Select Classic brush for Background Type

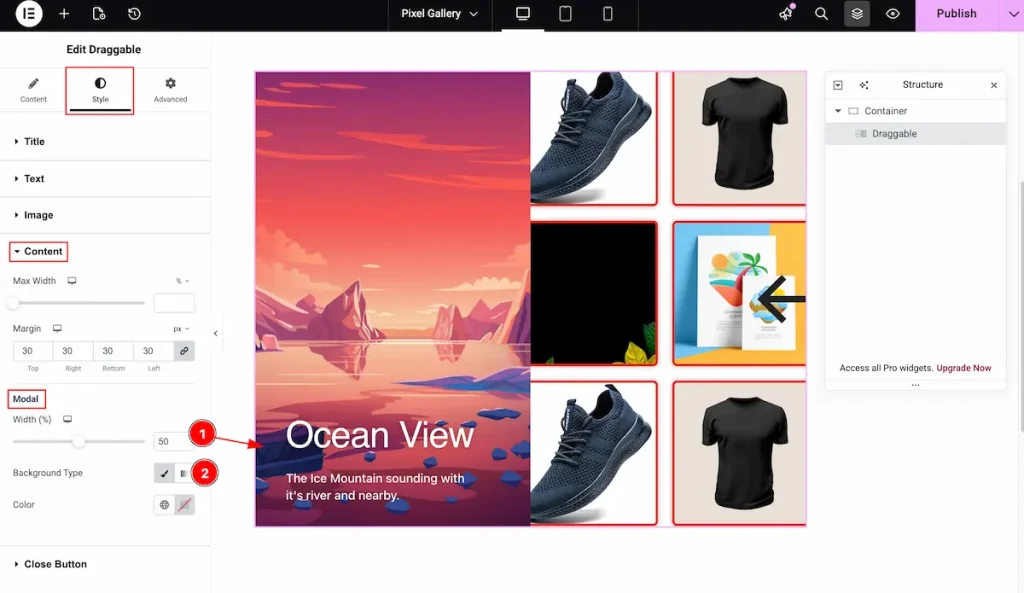pos(164,472)
